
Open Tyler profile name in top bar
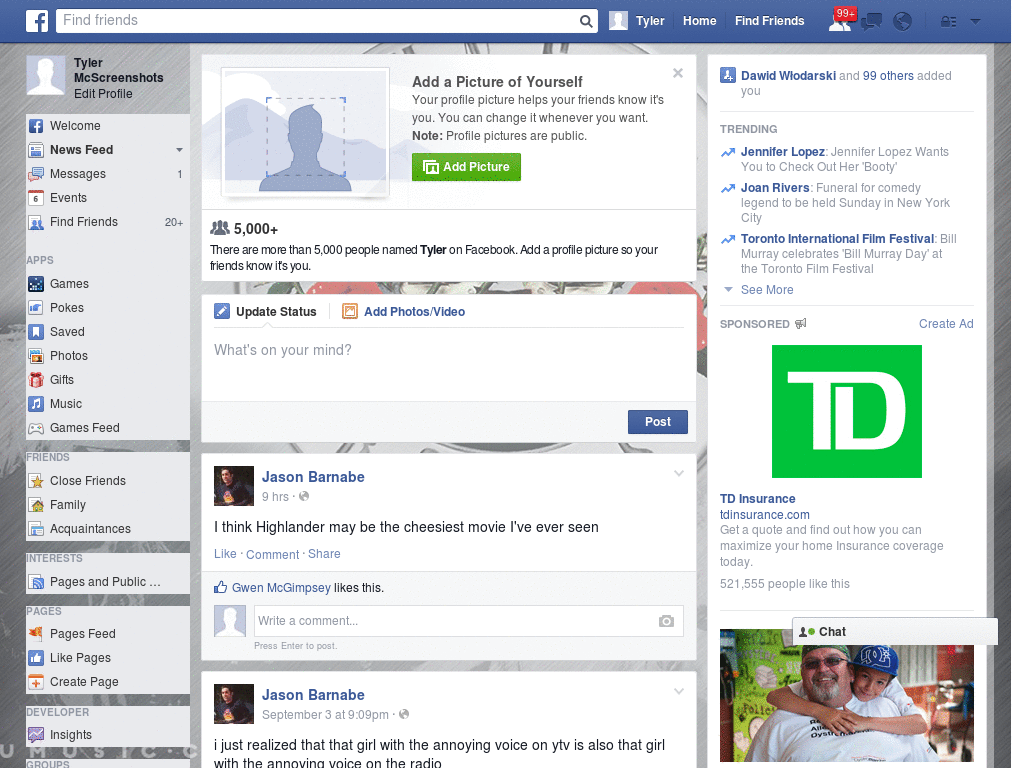coord(650,21)
